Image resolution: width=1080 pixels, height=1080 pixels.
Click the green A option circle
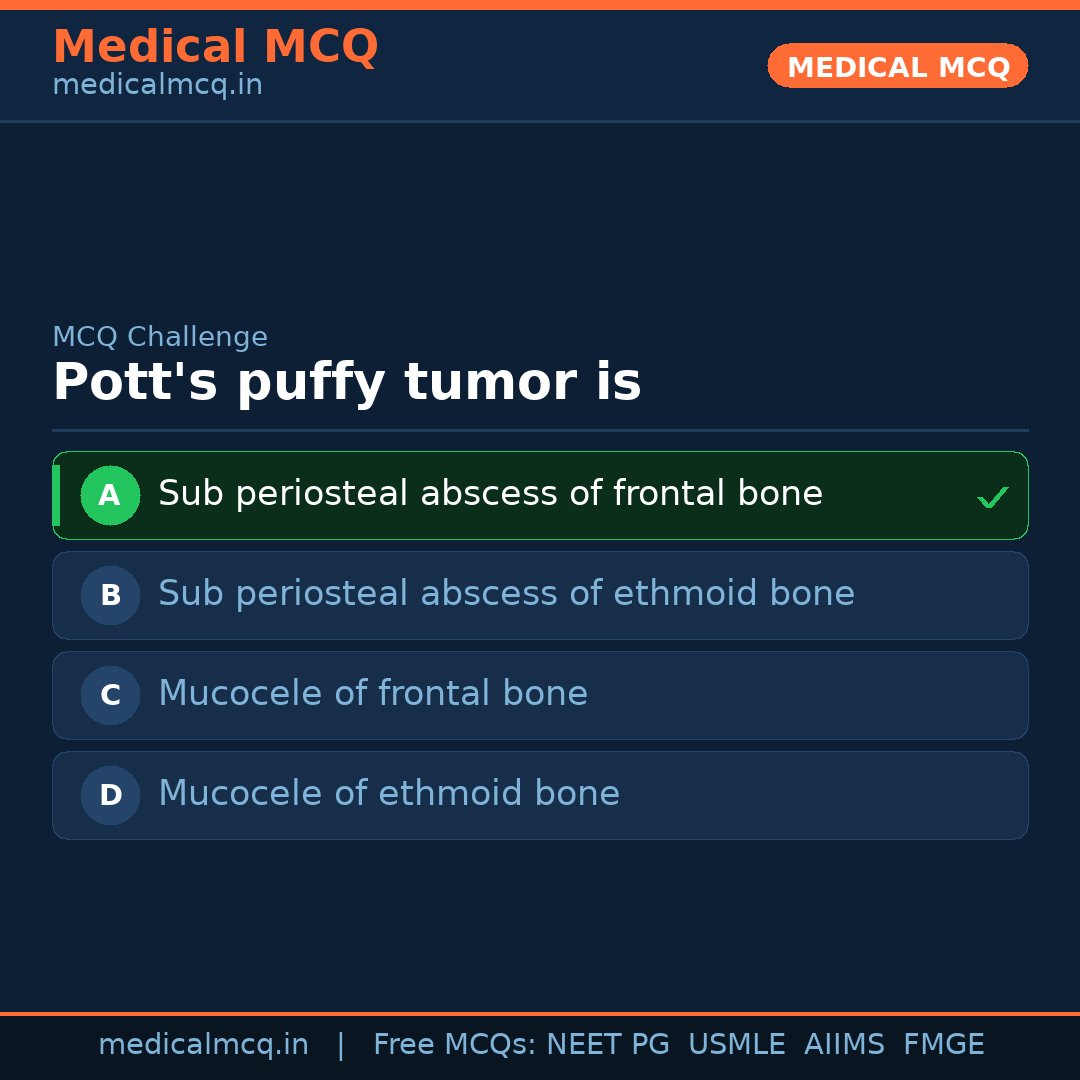110,495
